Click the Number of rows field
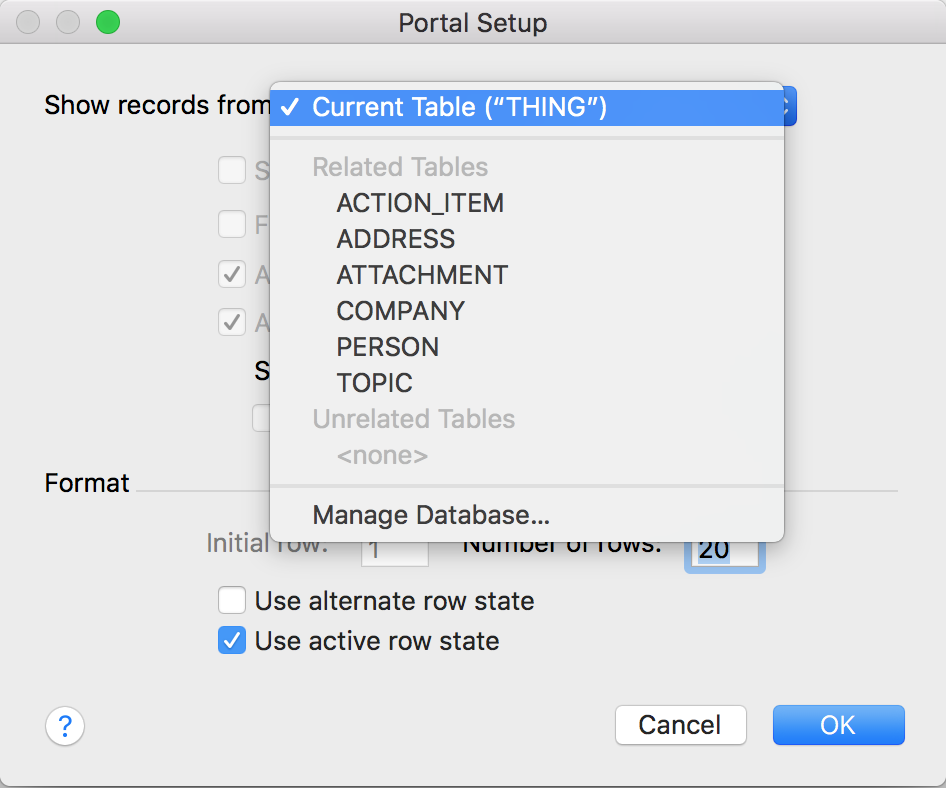Image resolution: width=946 pixels, height=788 pixels. pyautogui.click(x=725, y=551)
